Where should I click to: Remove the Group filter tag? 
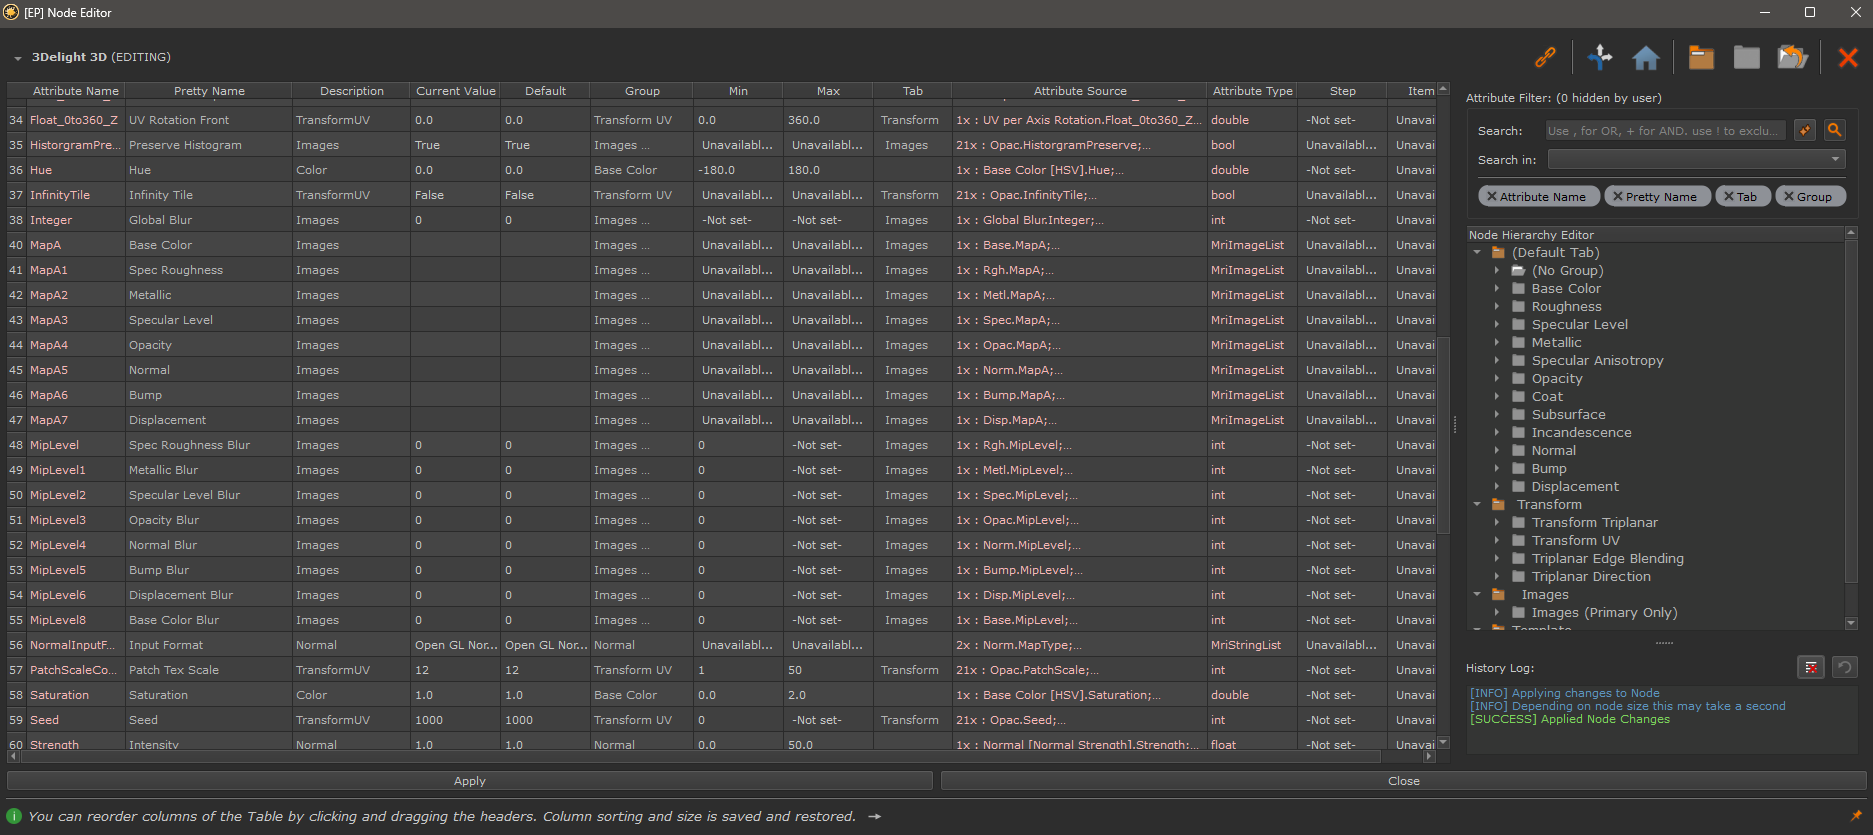pos(1789,197)
